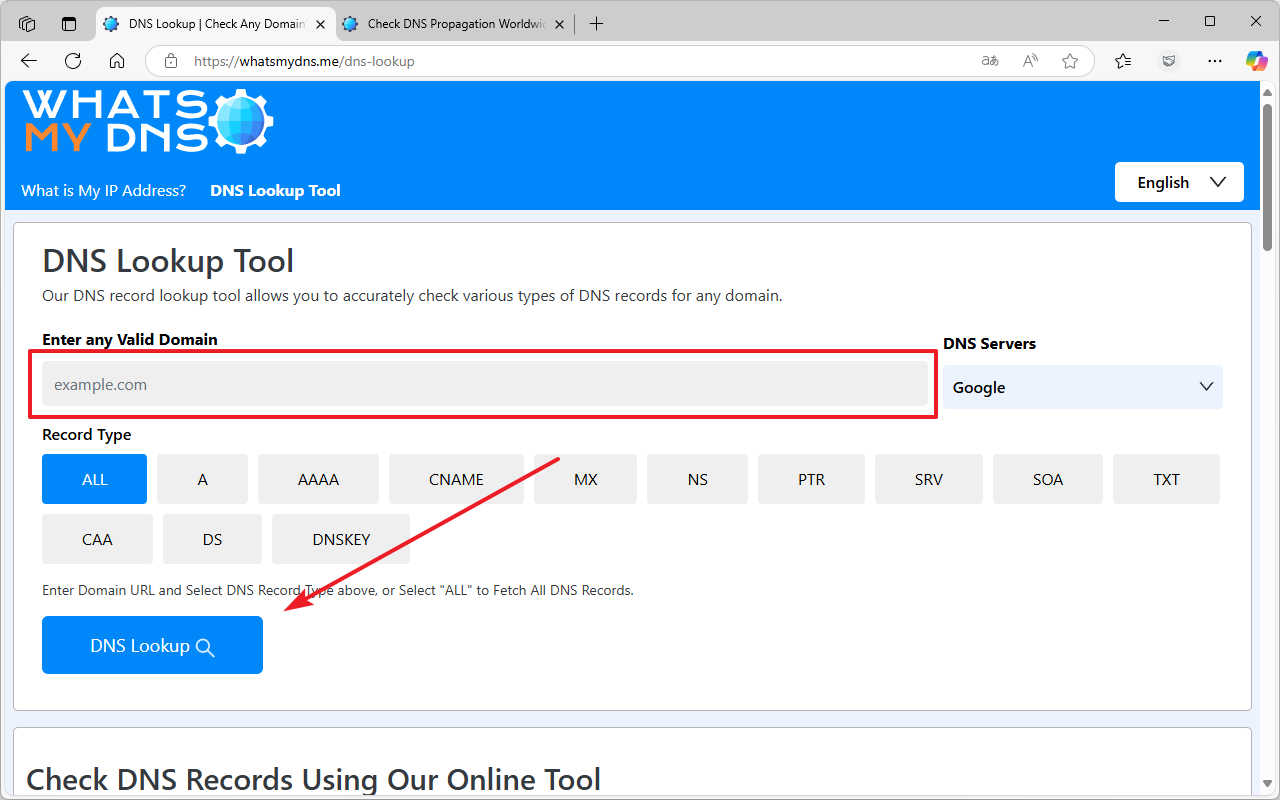This screenshot has width=1280, height=800.
Task: Open the Copilot icon in toolbar
Action: (x=1256, y=61)
